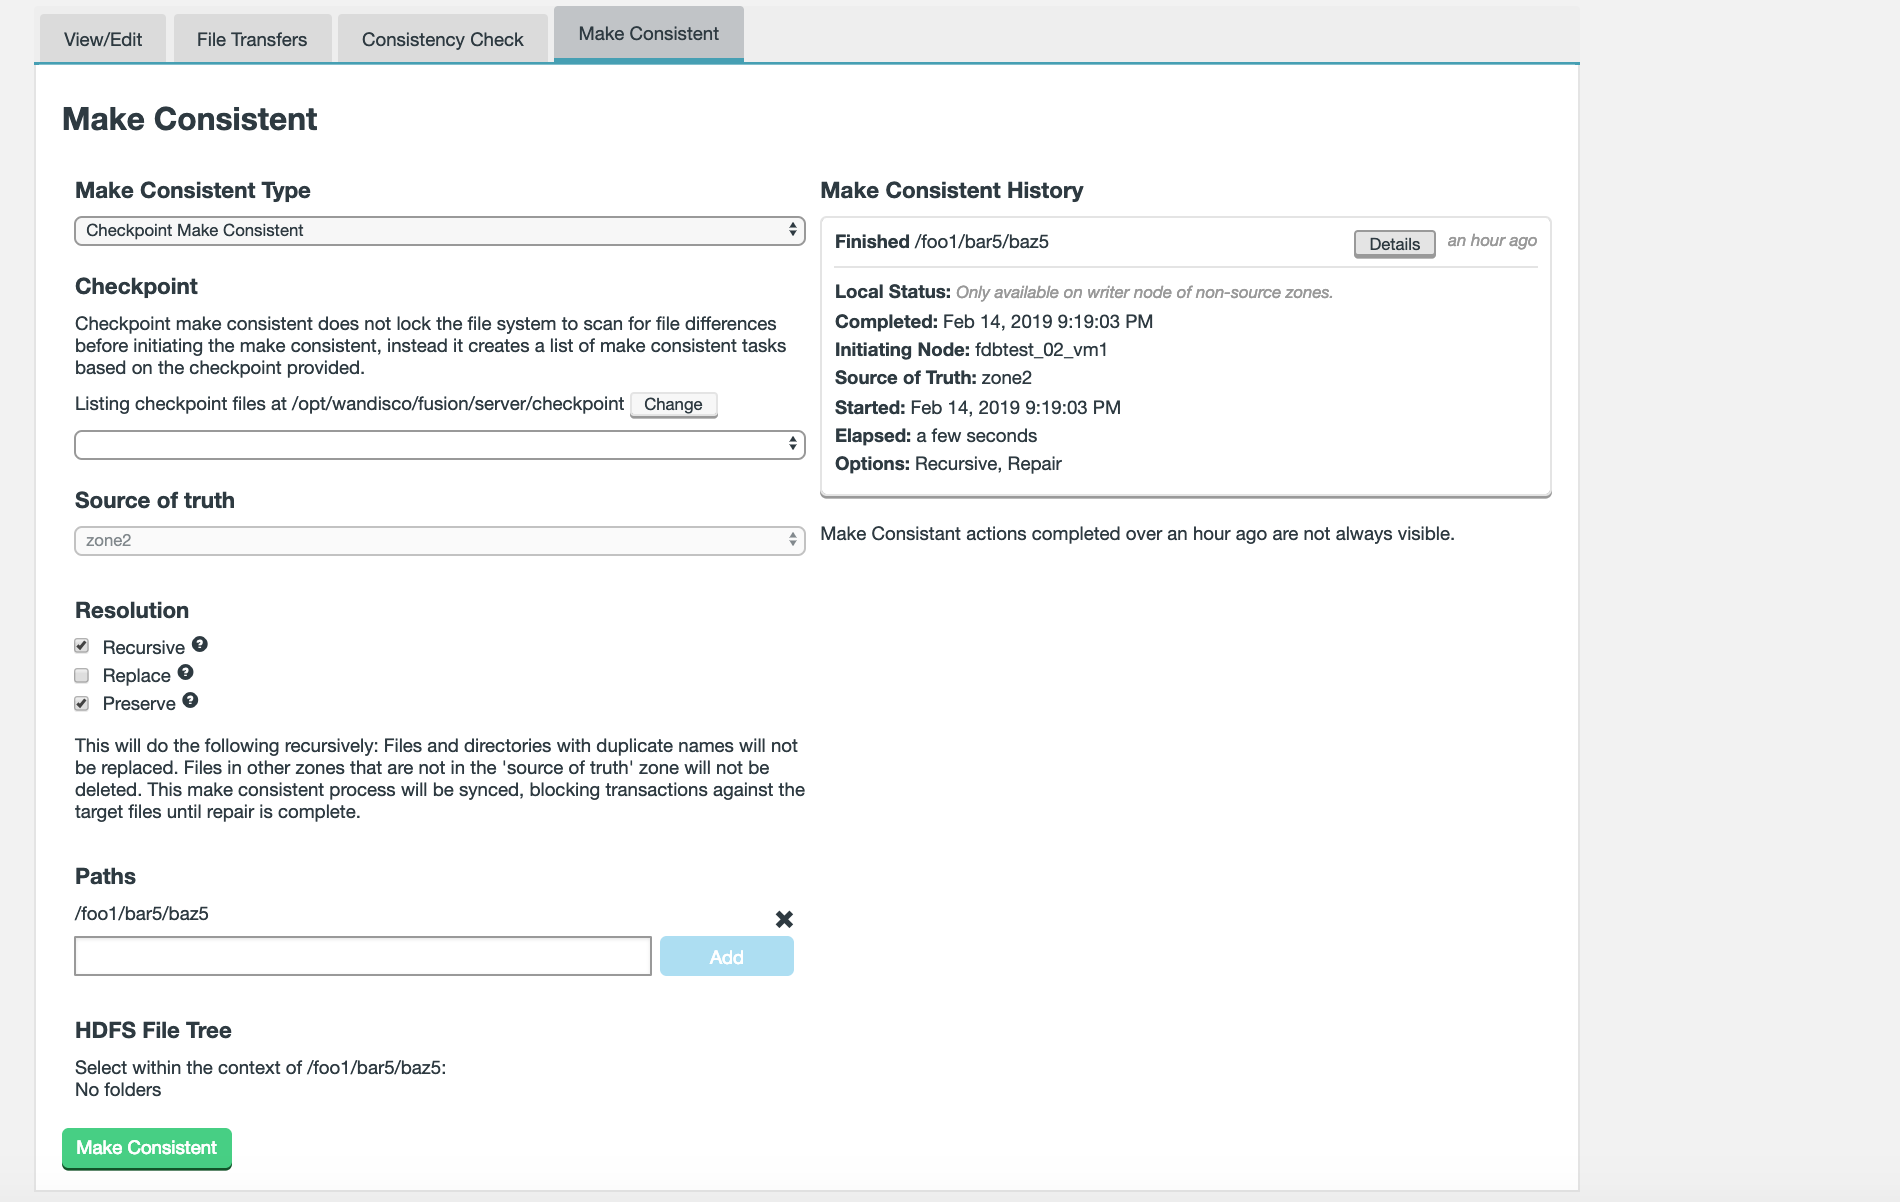
Task: Uncheck the Preserve checkbox
Action: point(82,703)
